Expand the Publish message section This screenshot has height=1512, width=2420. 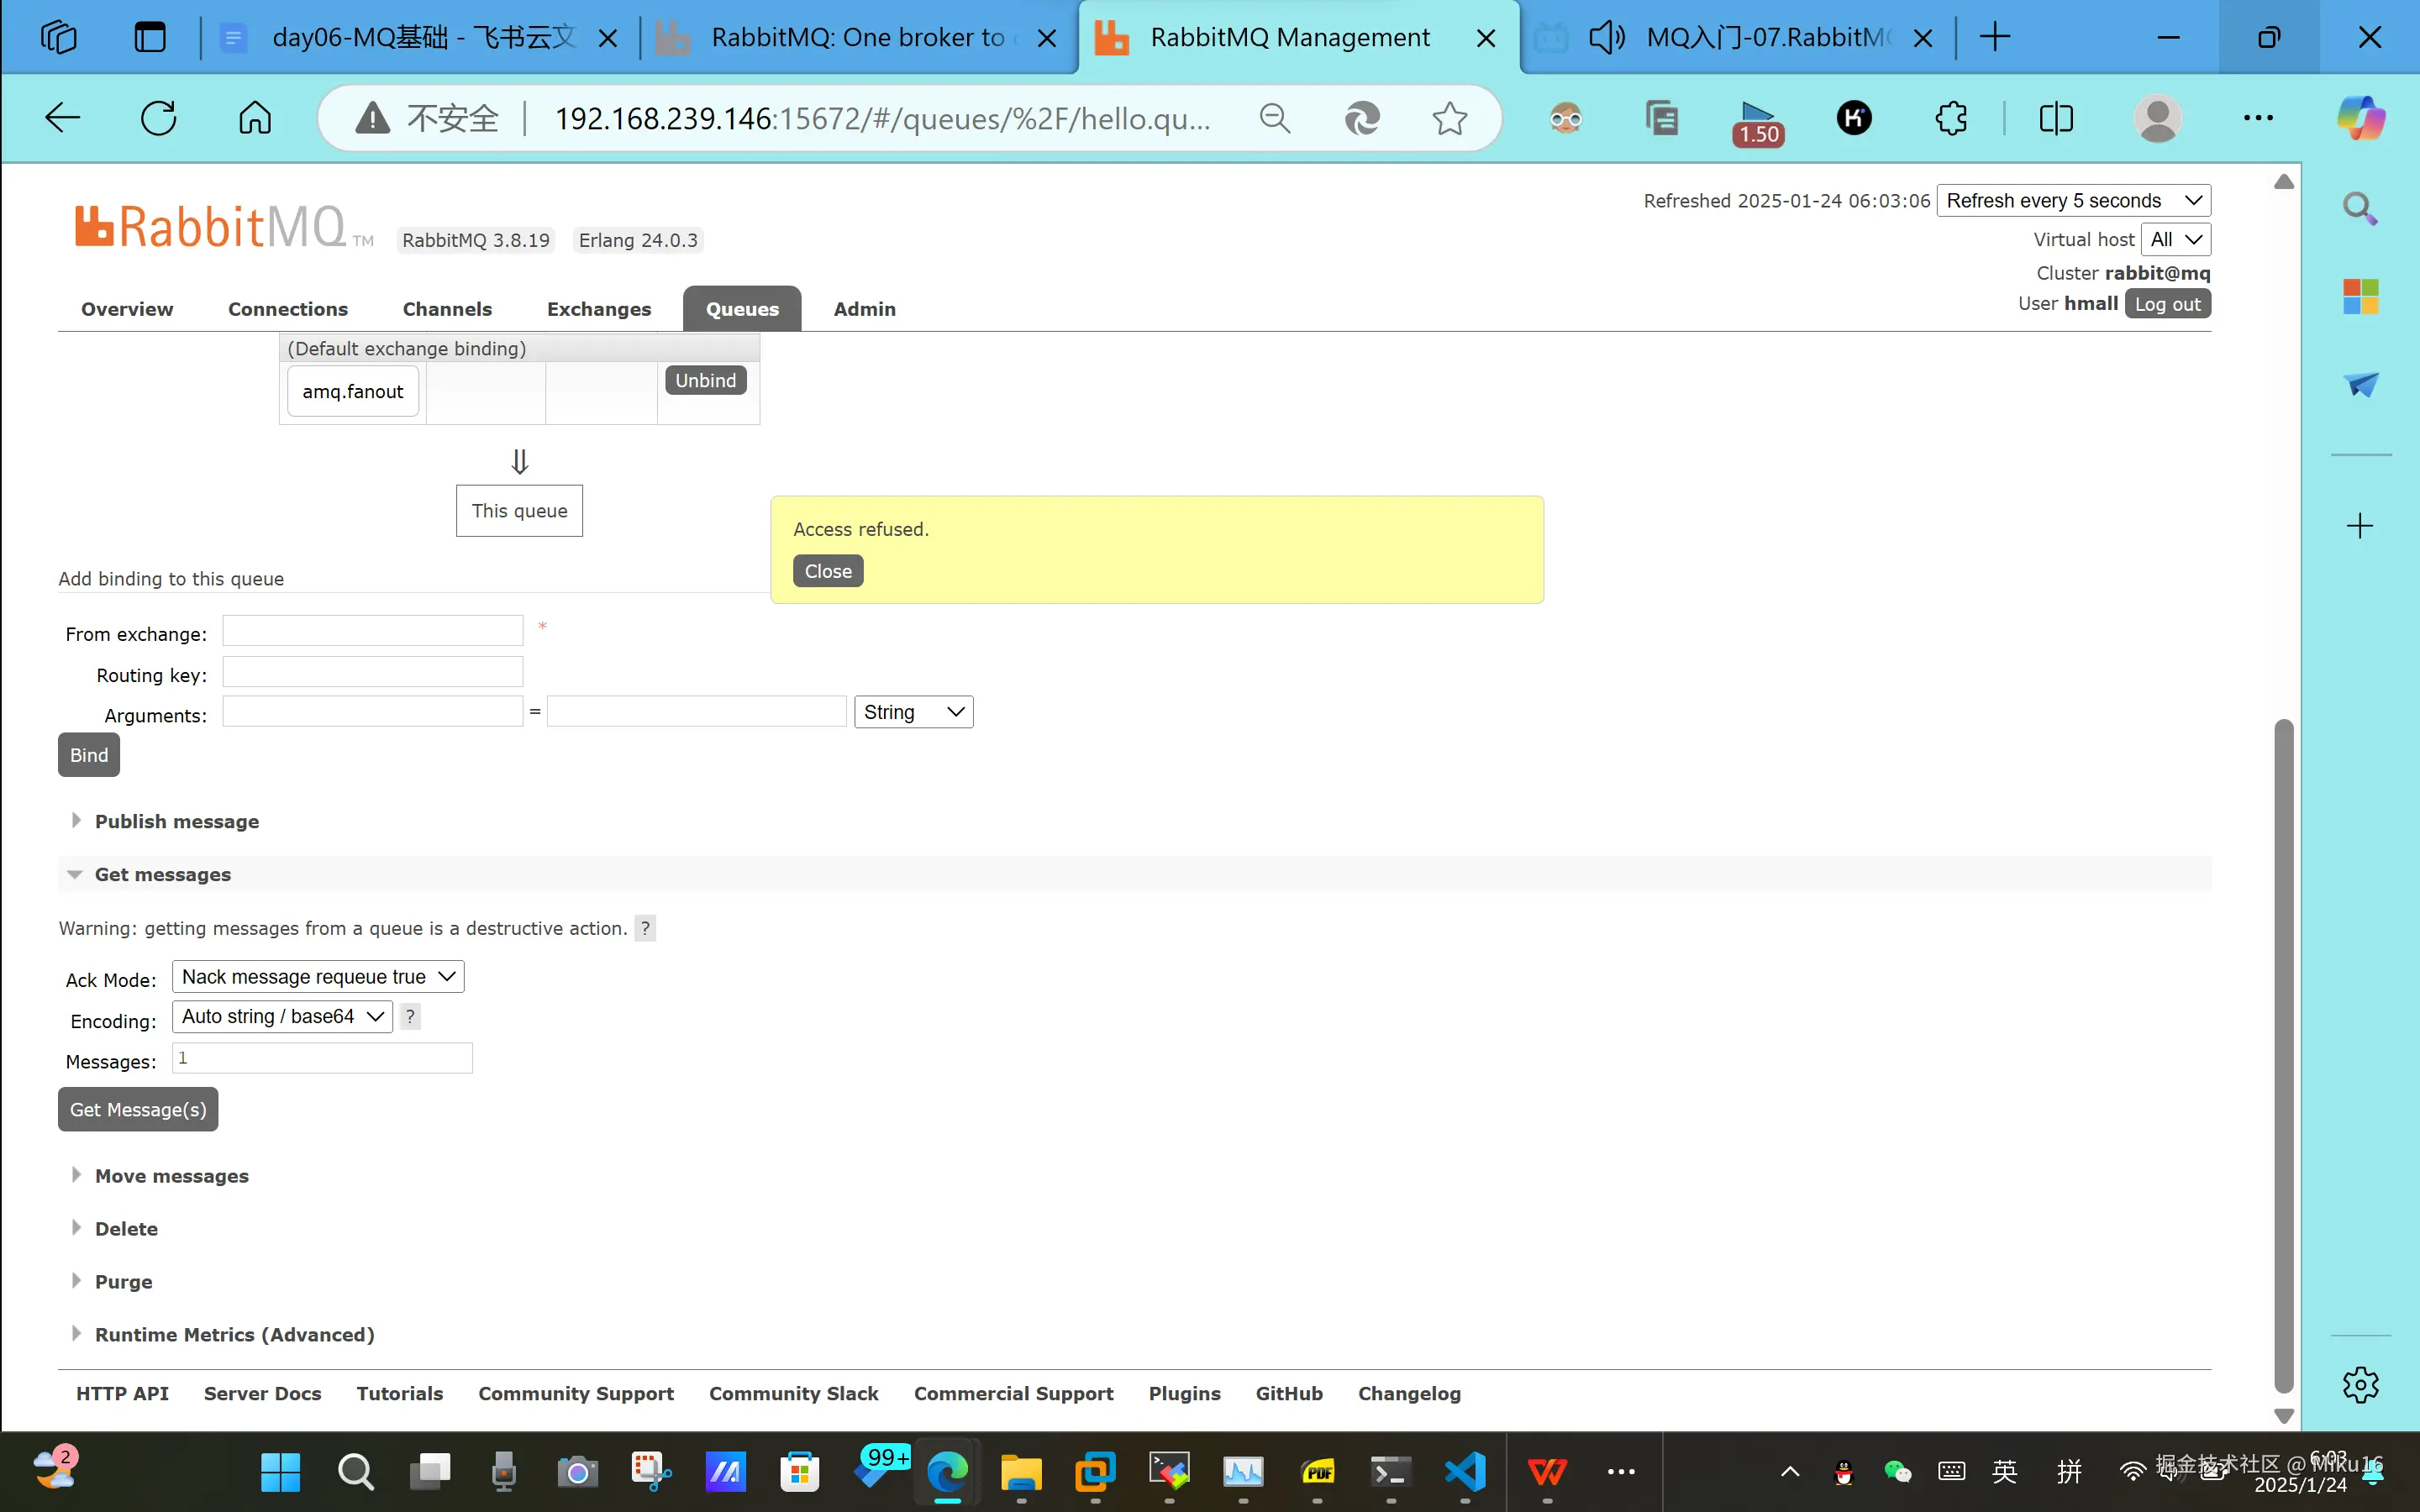click(x=176, y=821)
